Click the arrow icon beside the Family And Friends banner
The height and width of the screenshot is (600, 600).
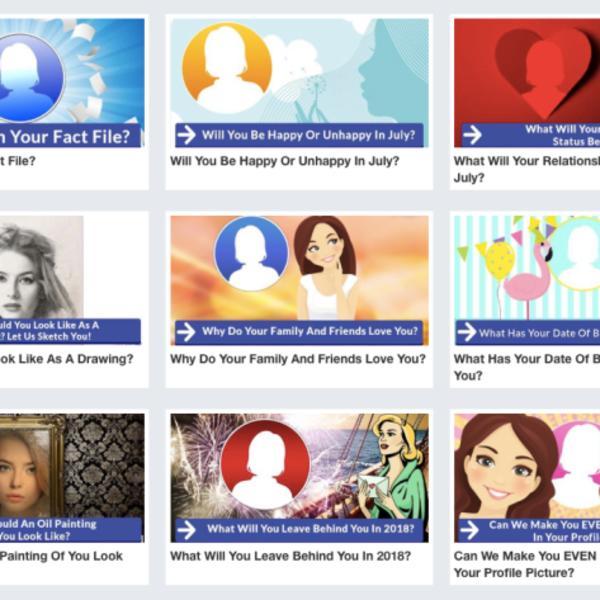pos(186,331)
